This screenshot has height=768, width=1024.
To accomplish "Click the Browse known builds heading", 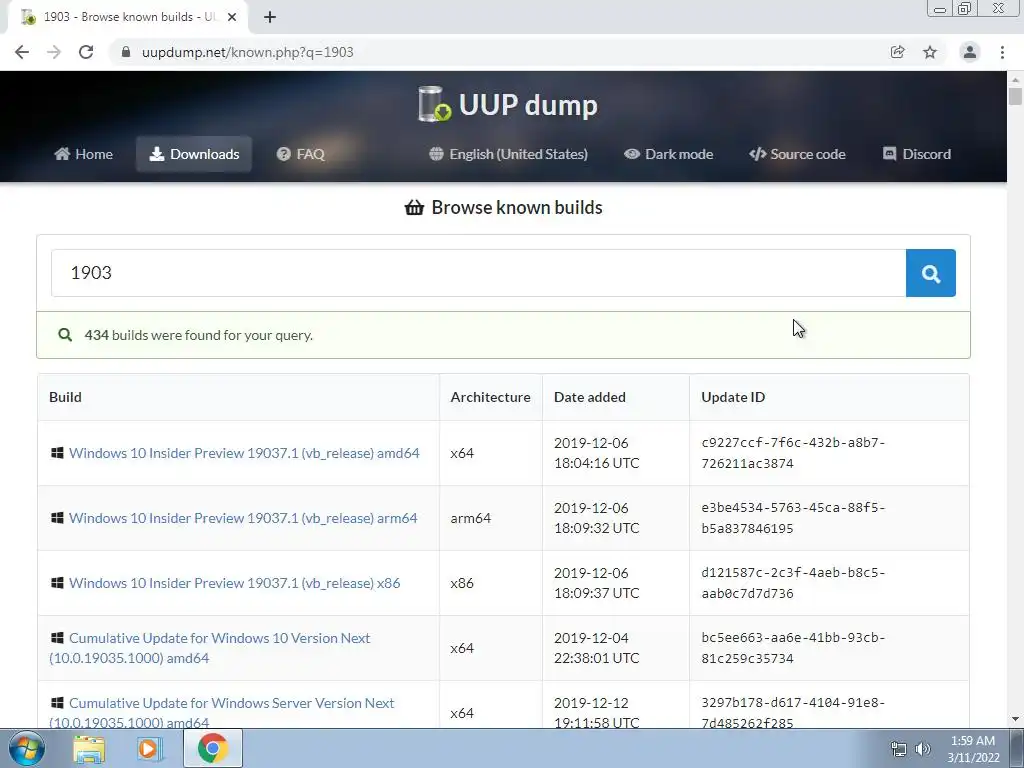I will 504,208.
